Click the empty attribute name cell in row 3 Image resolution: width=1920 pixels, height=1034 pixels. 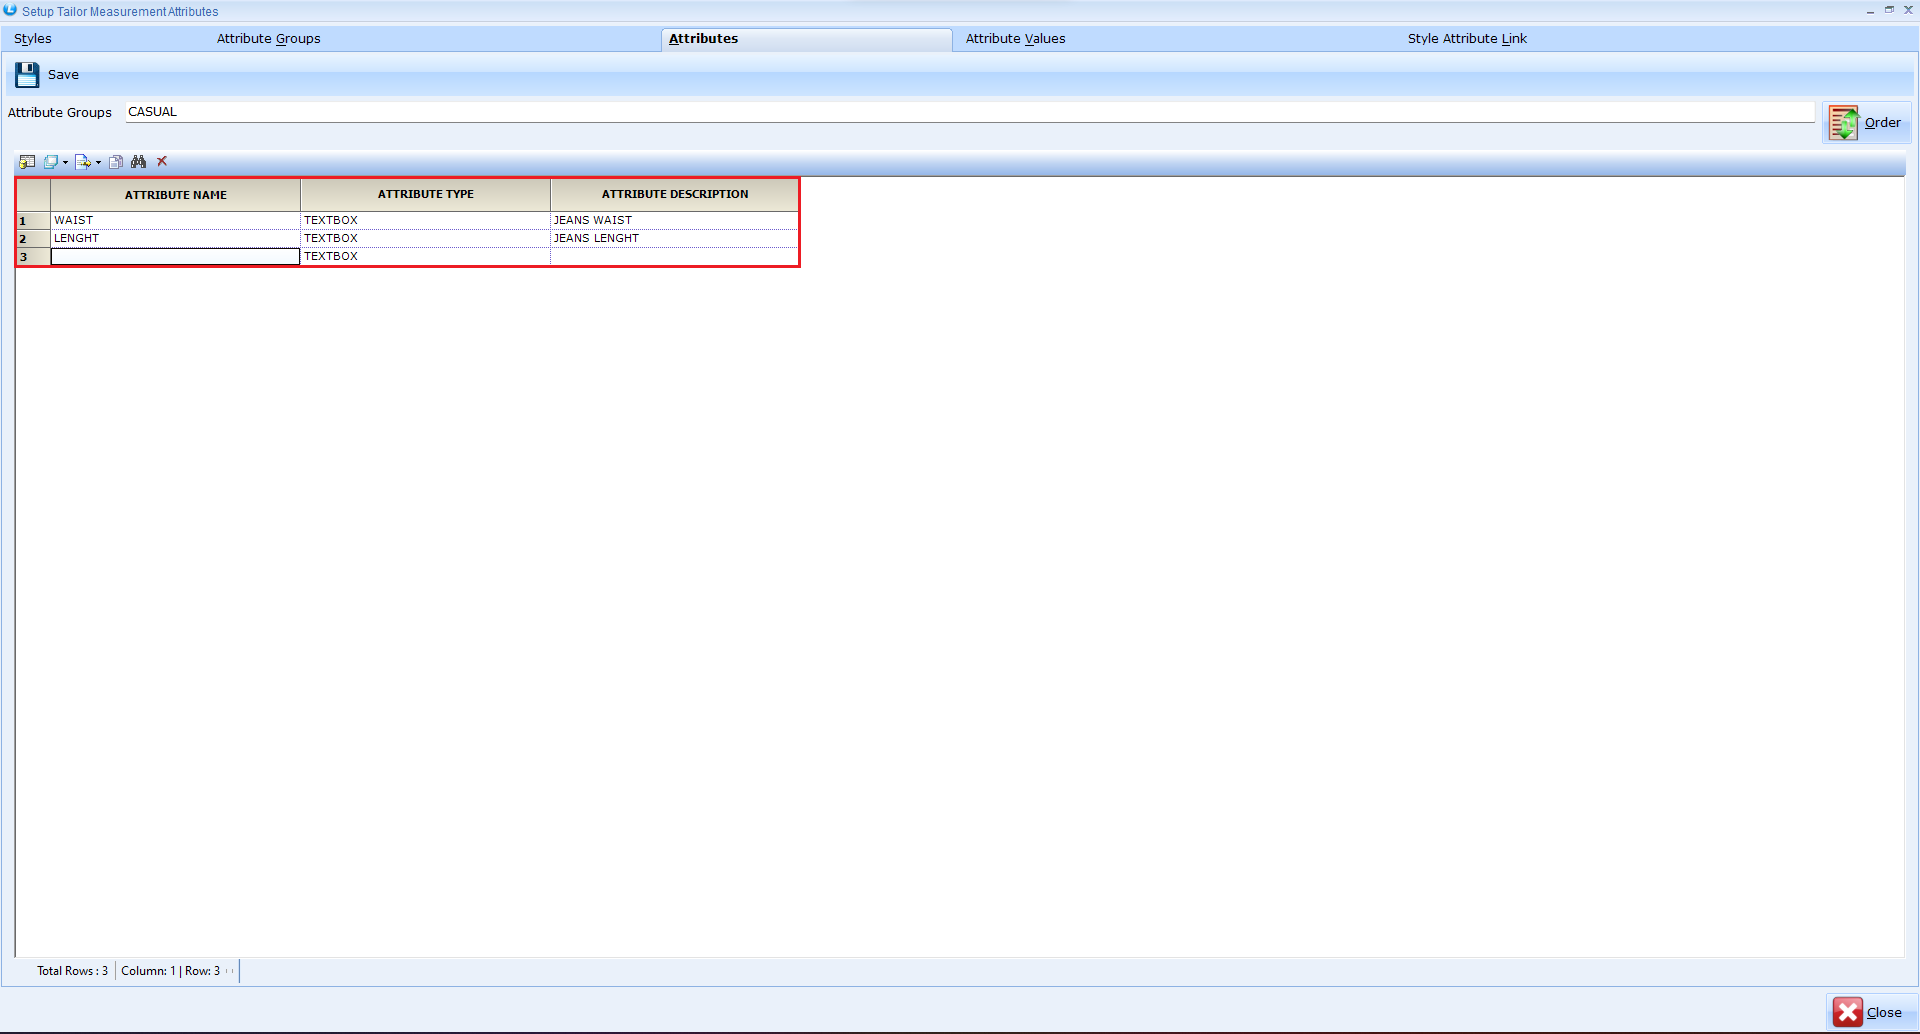[175, 257]
